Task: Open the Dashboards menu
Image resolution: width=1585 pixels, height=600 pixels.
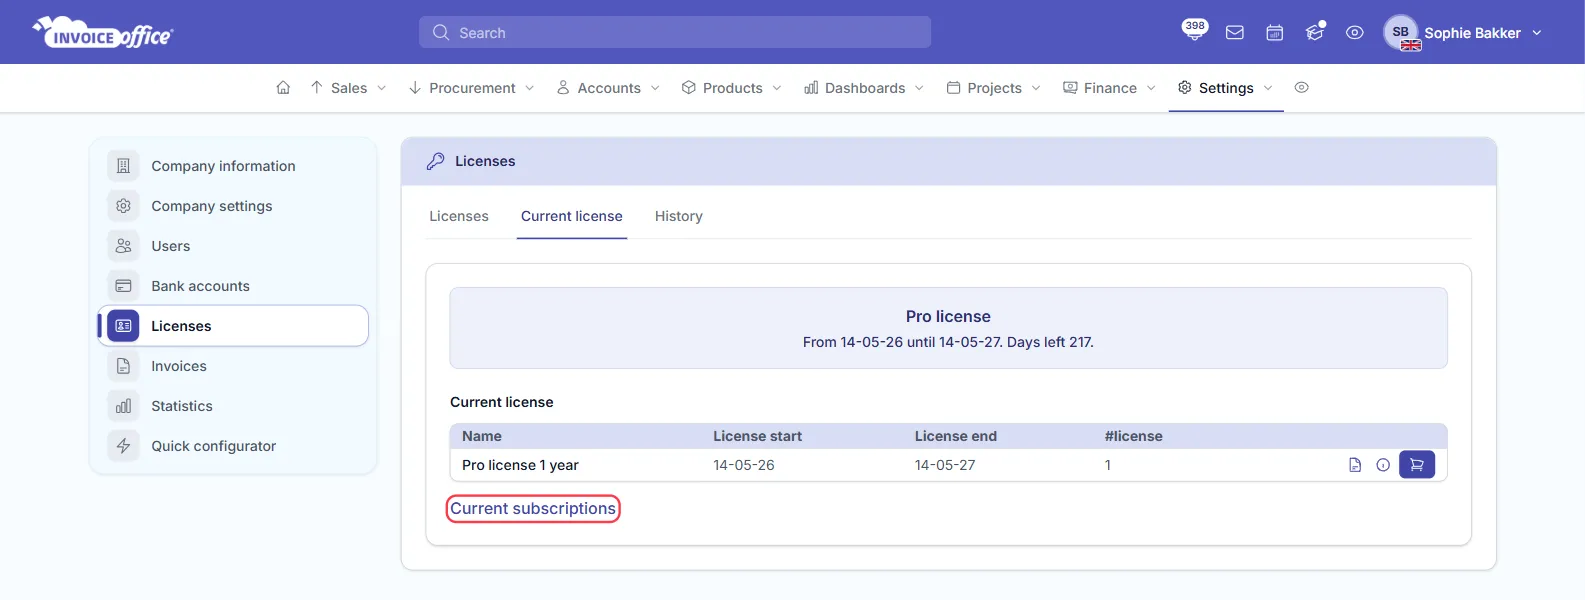Action: tap(864, 88)
